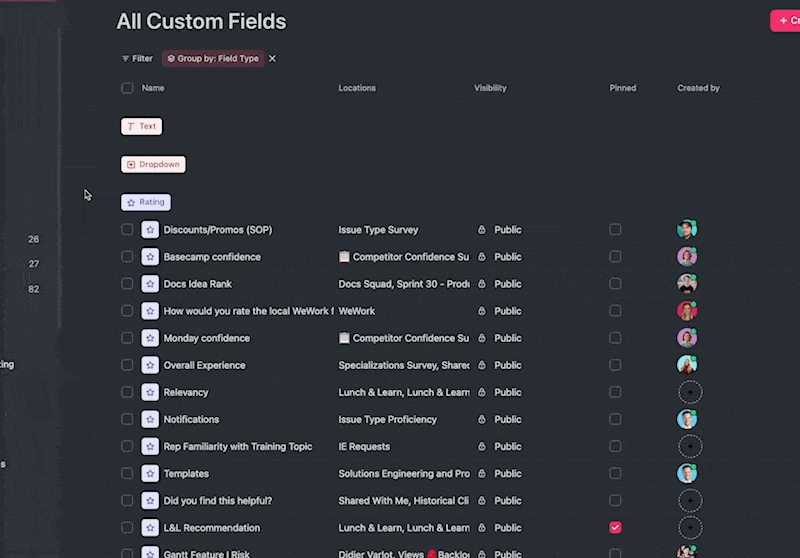Pin the Templates field
Viewport: 800px width, 558px height.
pos(615,473)
